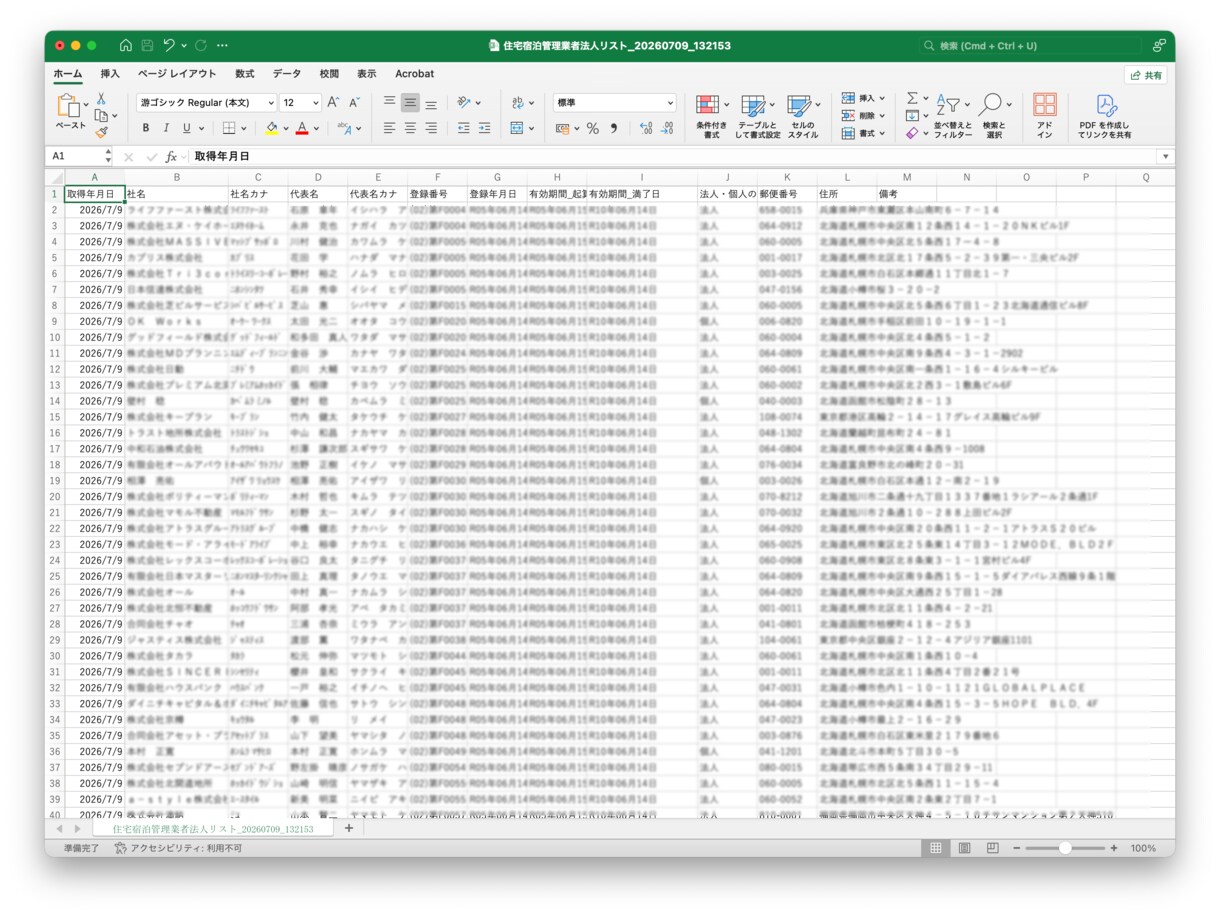The image size is (1220, 916).
Task: Decrease font size with small A
Action: pyautogui.click(x=354, y=103)
